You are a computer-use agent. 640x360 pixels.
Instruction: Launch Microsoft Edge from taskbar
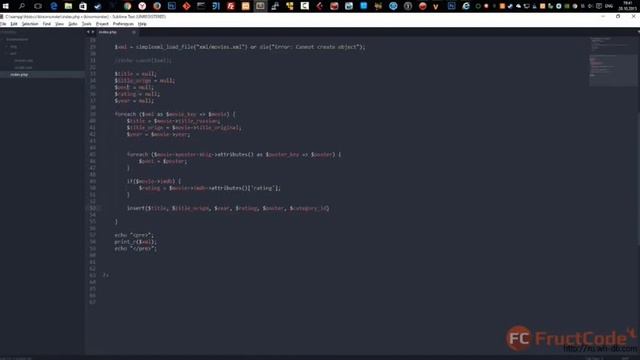(x=53, y=6)
